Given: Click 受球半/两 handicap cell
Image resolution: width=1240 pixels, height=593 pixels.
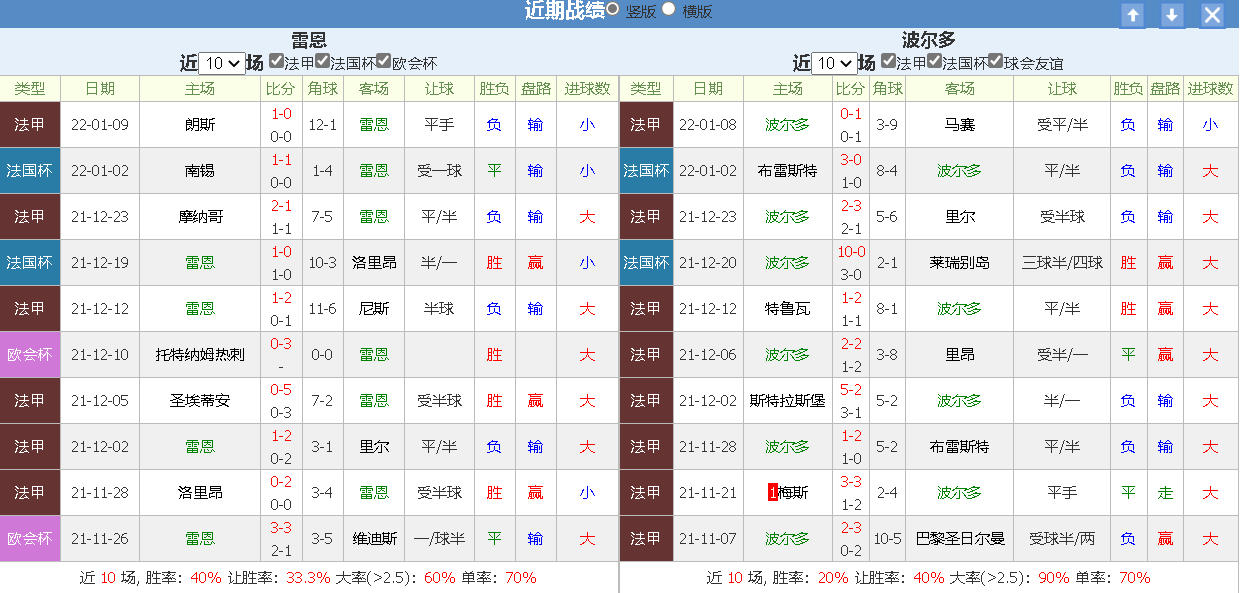Looking at the screenshot, I should (x=1062, y=539).
